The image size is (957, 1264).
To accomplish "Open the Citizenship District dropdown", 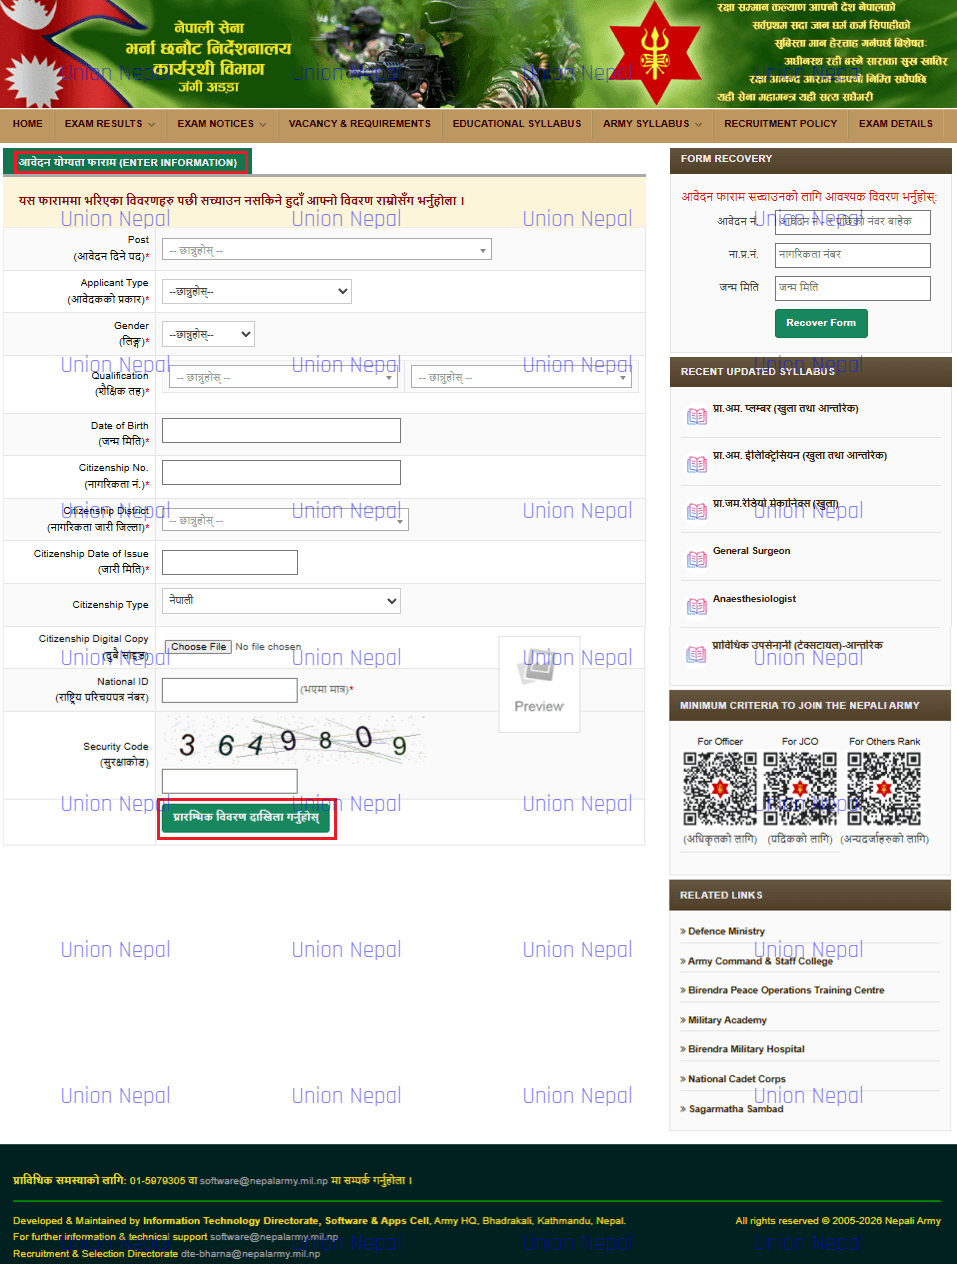I will click(286, 520).
